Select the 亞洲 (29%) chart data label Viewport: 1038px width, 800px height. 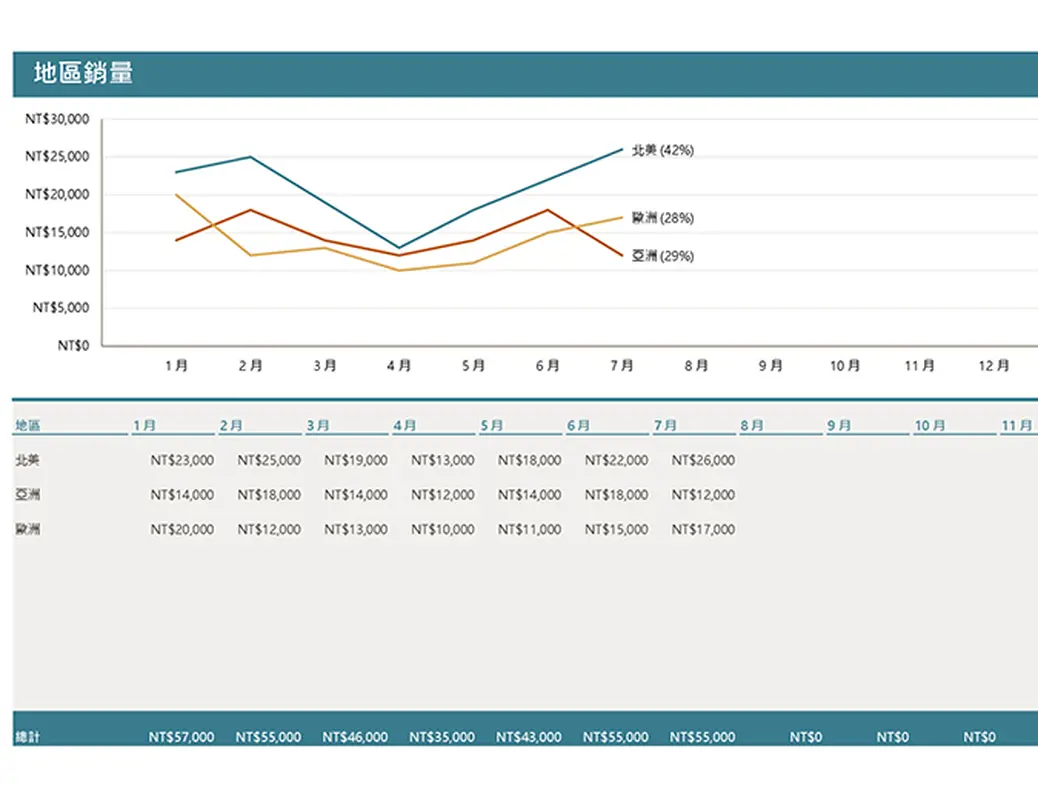point(662,256)
